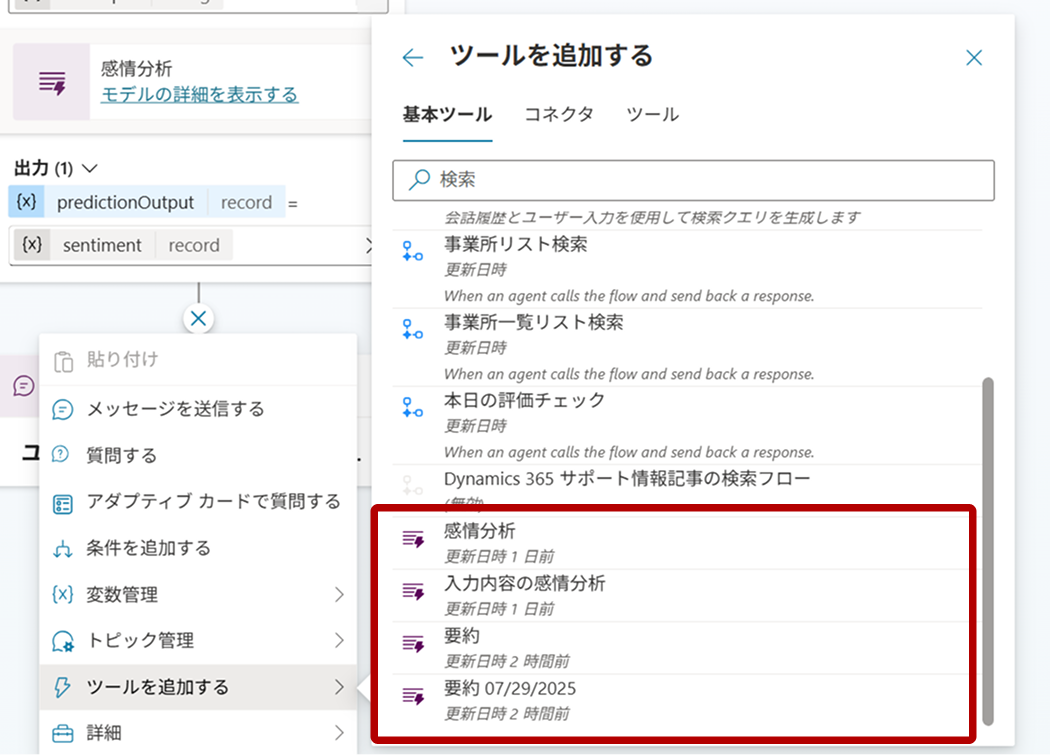Click the 検索 search field
This screenshot has height=755, width=1050.
coord(693,180)
